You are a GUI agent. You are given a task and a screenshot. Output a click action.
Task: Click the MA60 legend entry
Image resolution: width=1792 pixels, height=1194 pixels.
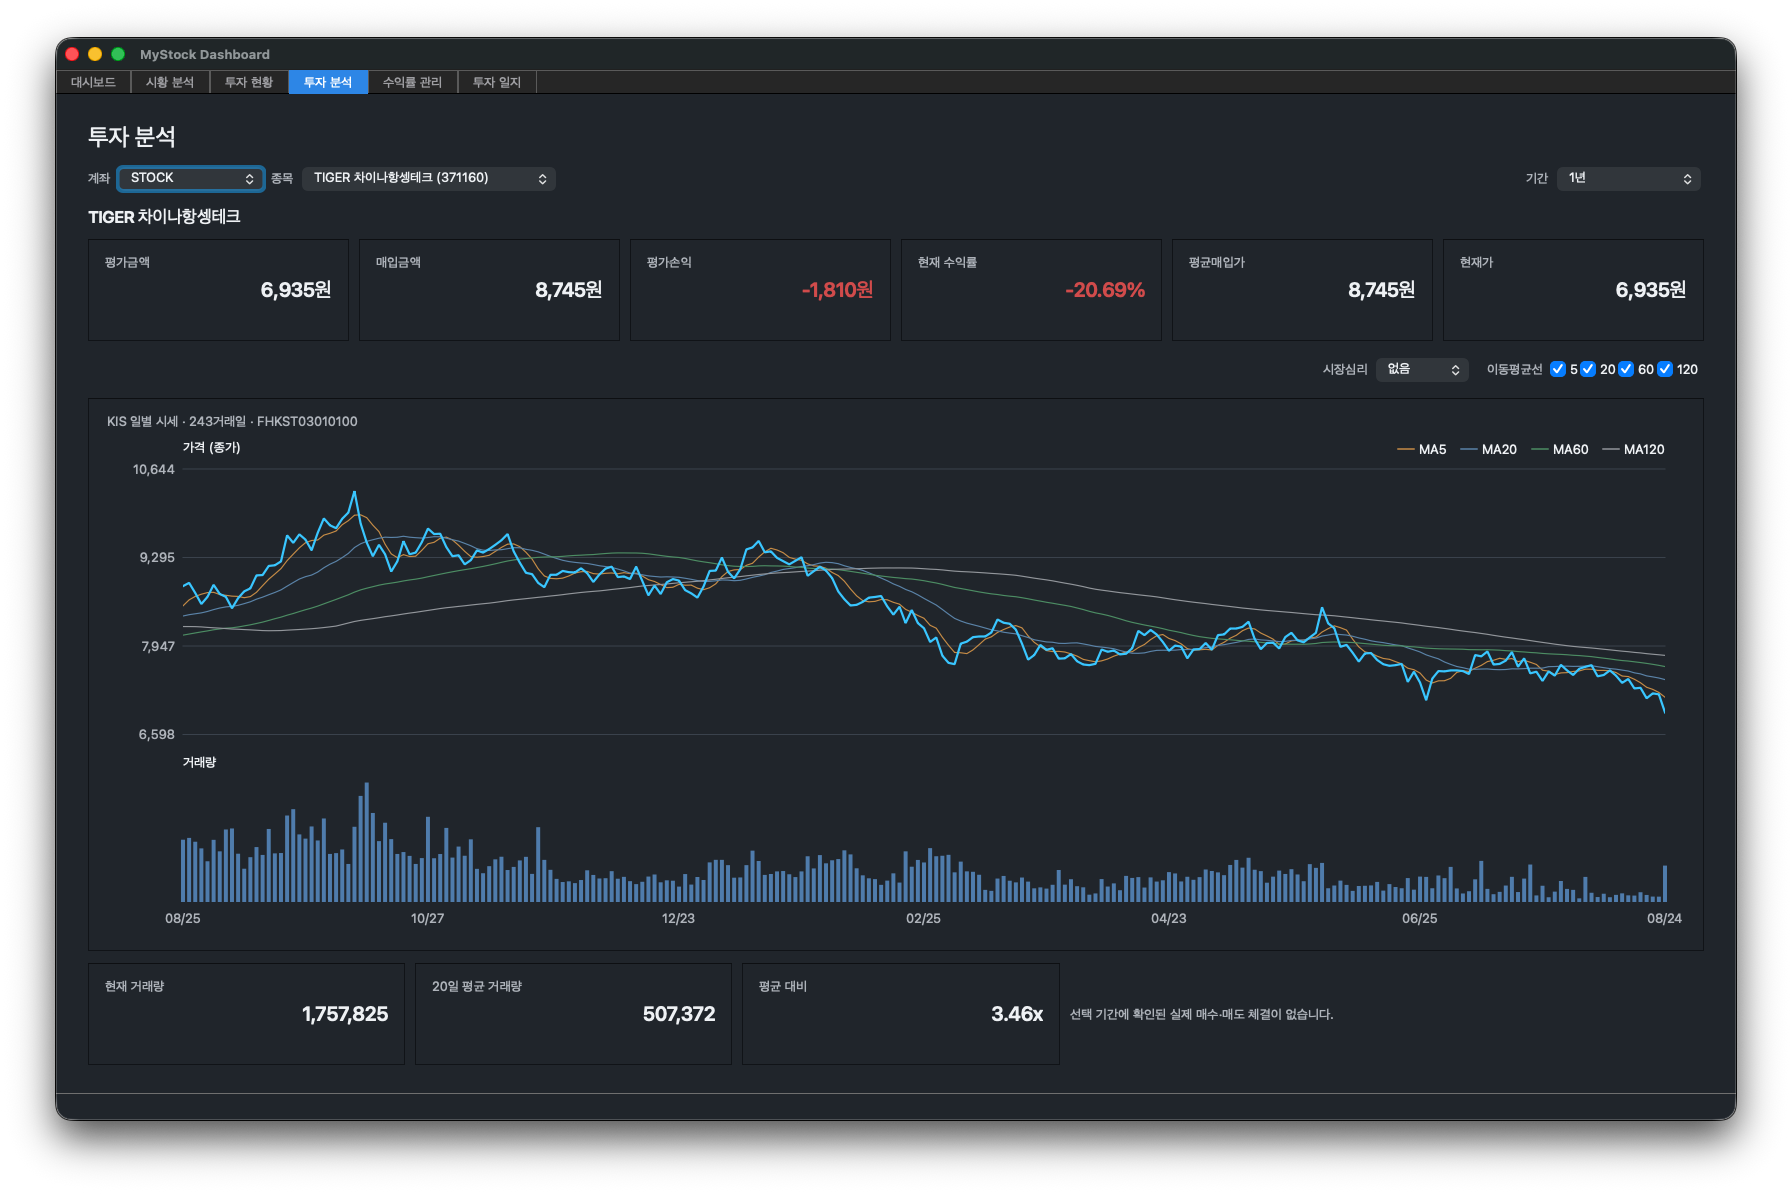pos(1560,450)
